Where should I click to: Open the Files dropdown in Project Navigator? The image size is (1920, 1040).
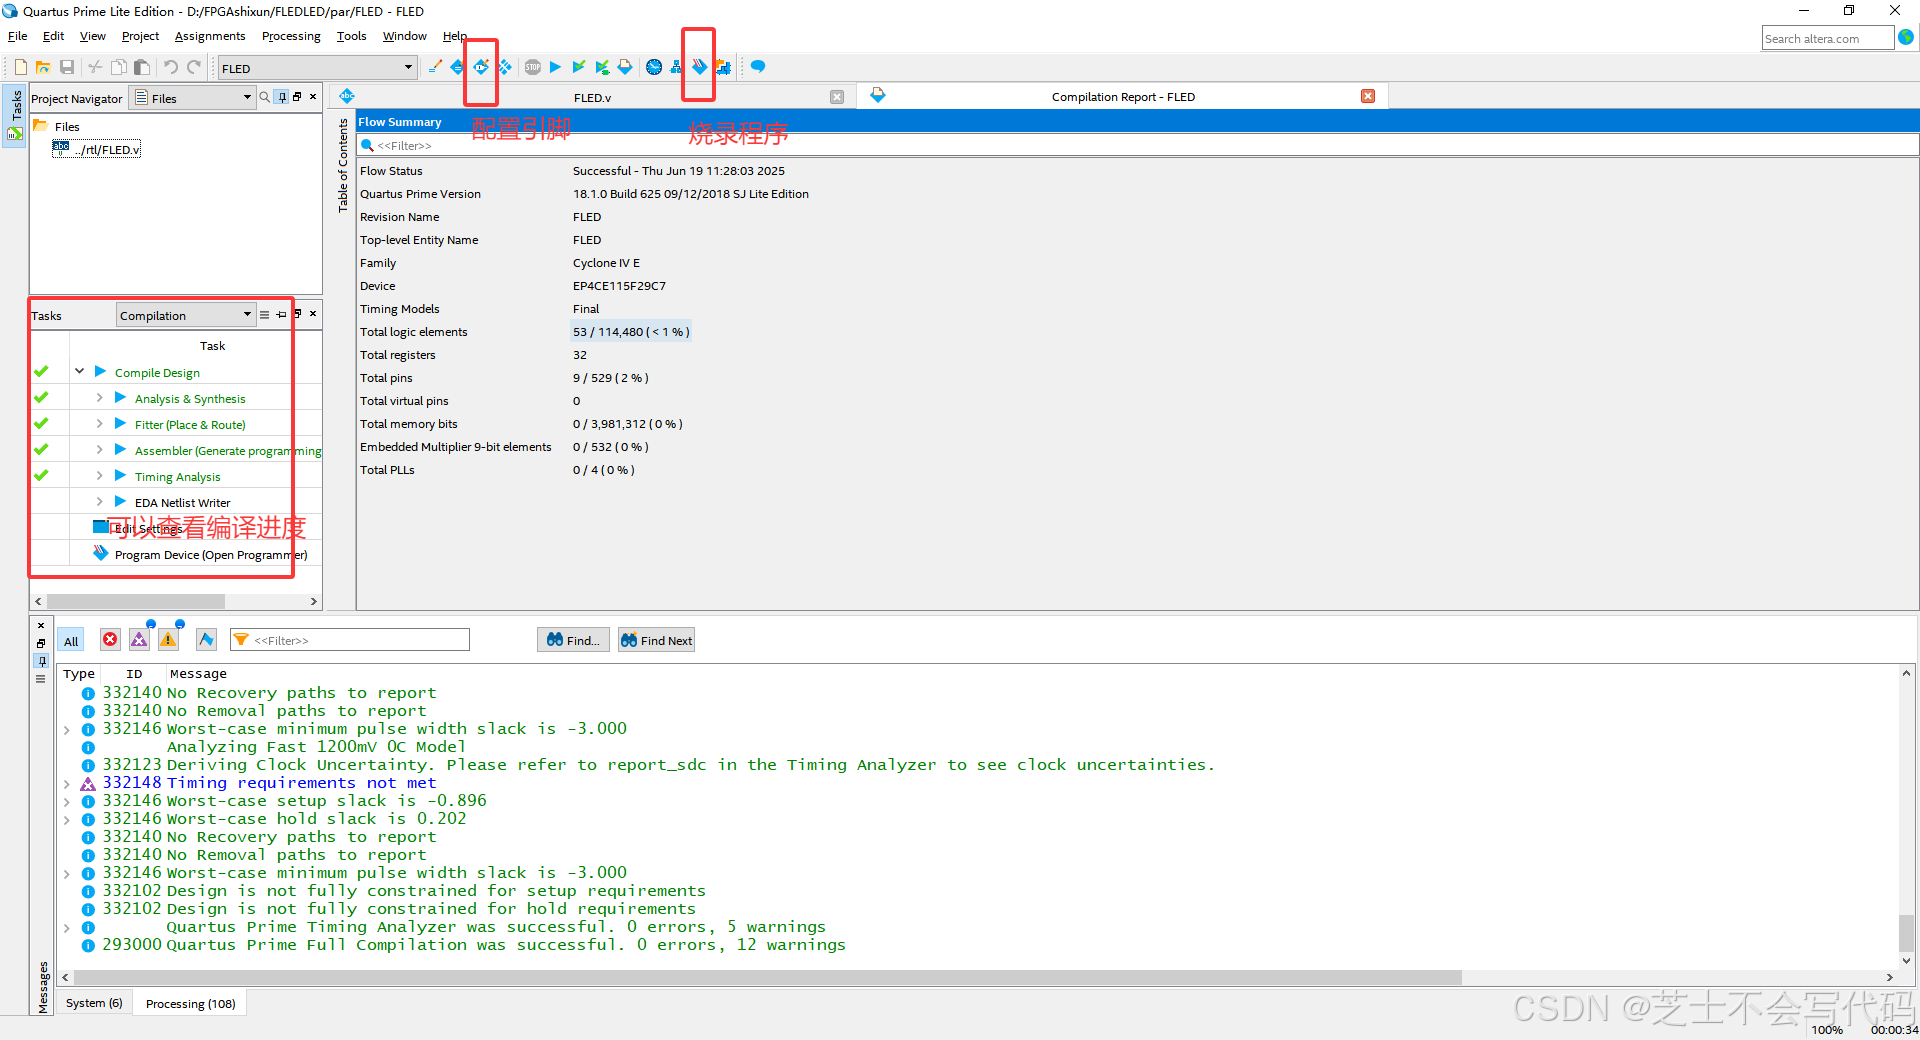point(194,98)
